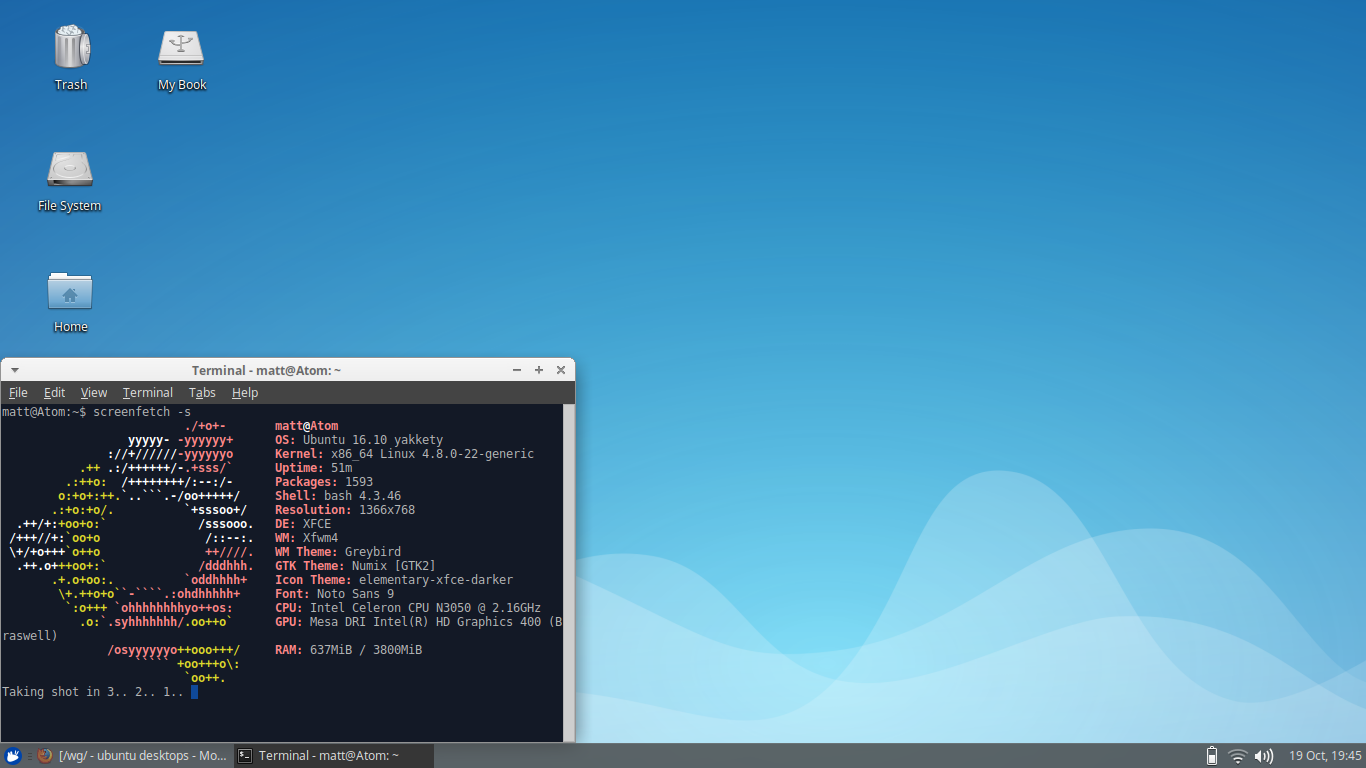This screenshot has height=768, width=1366.
Task: Switch to the /wg/ ubuntu desktops taskbar window
Action: point(132,756)
